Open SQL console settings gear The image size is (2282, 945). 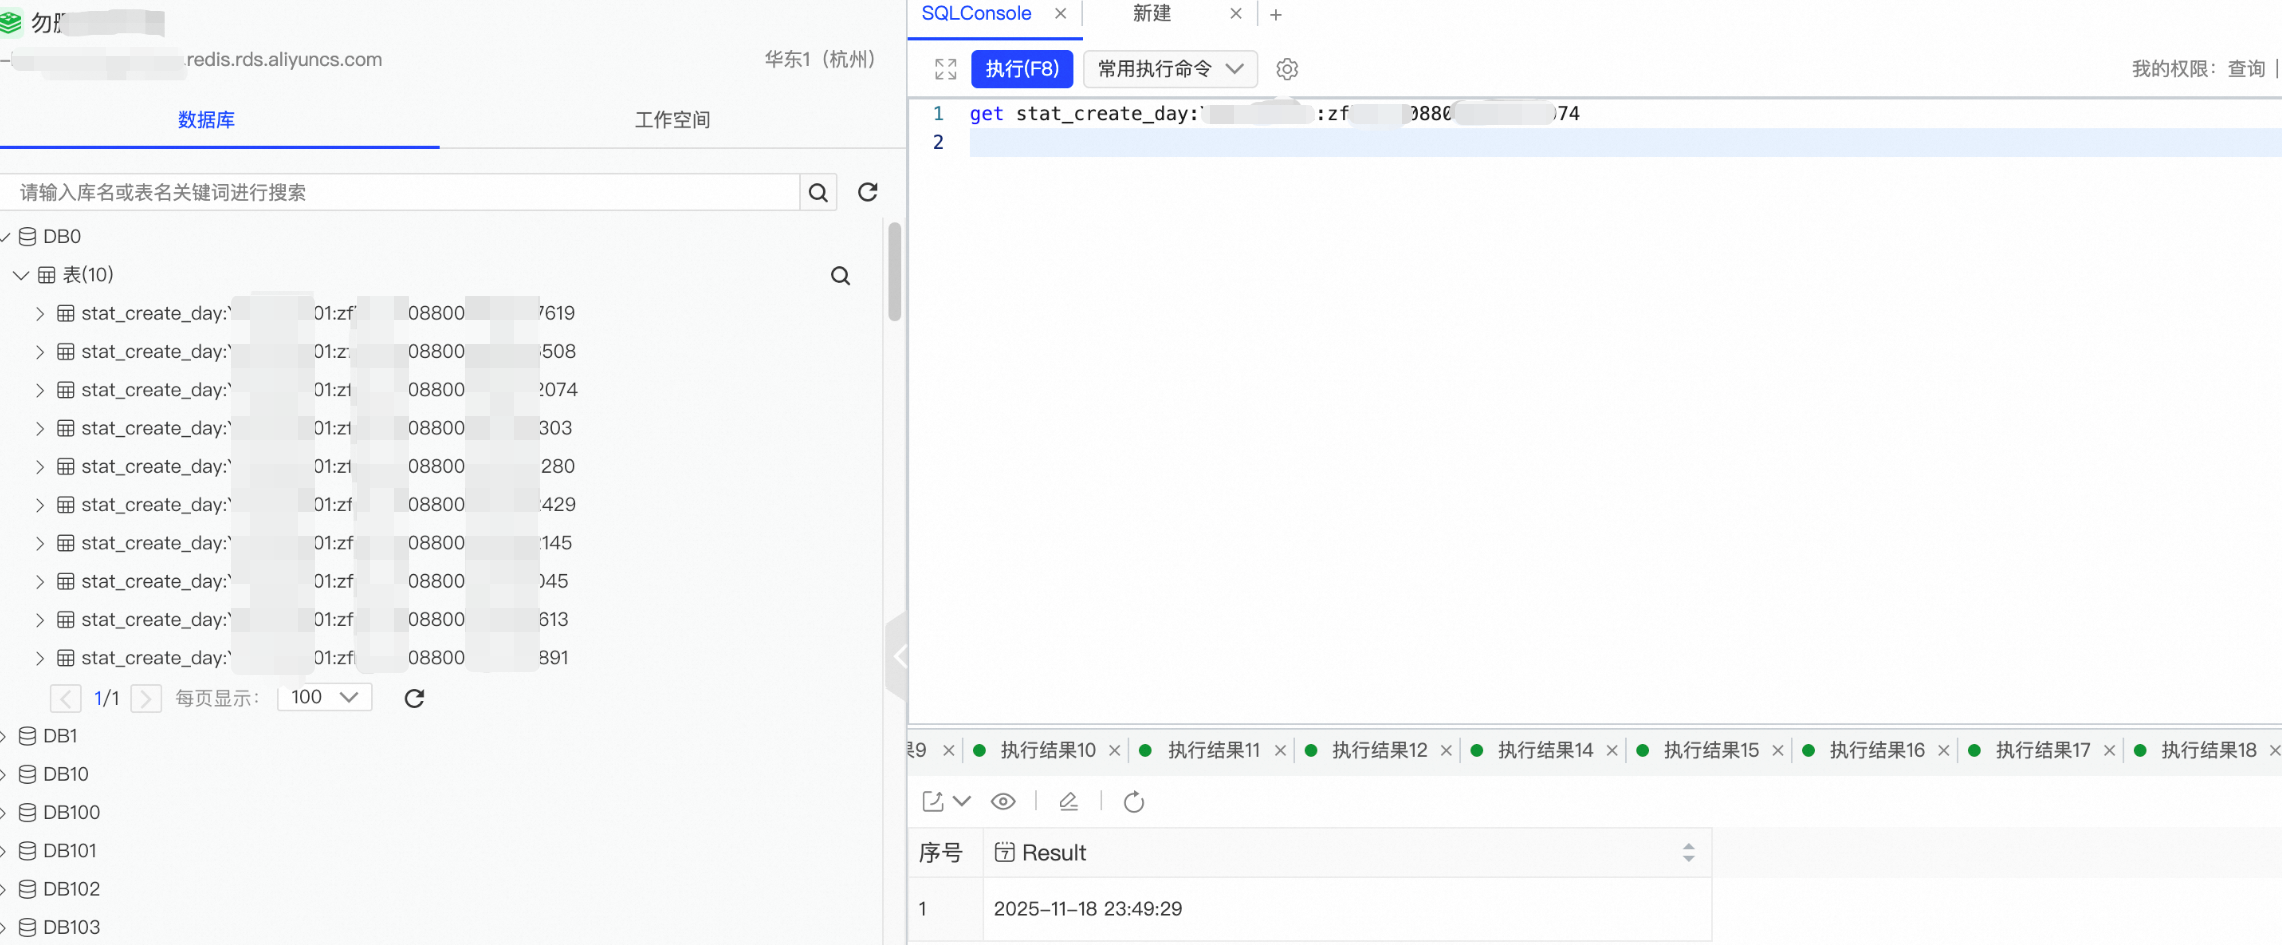pos(1287,69)
